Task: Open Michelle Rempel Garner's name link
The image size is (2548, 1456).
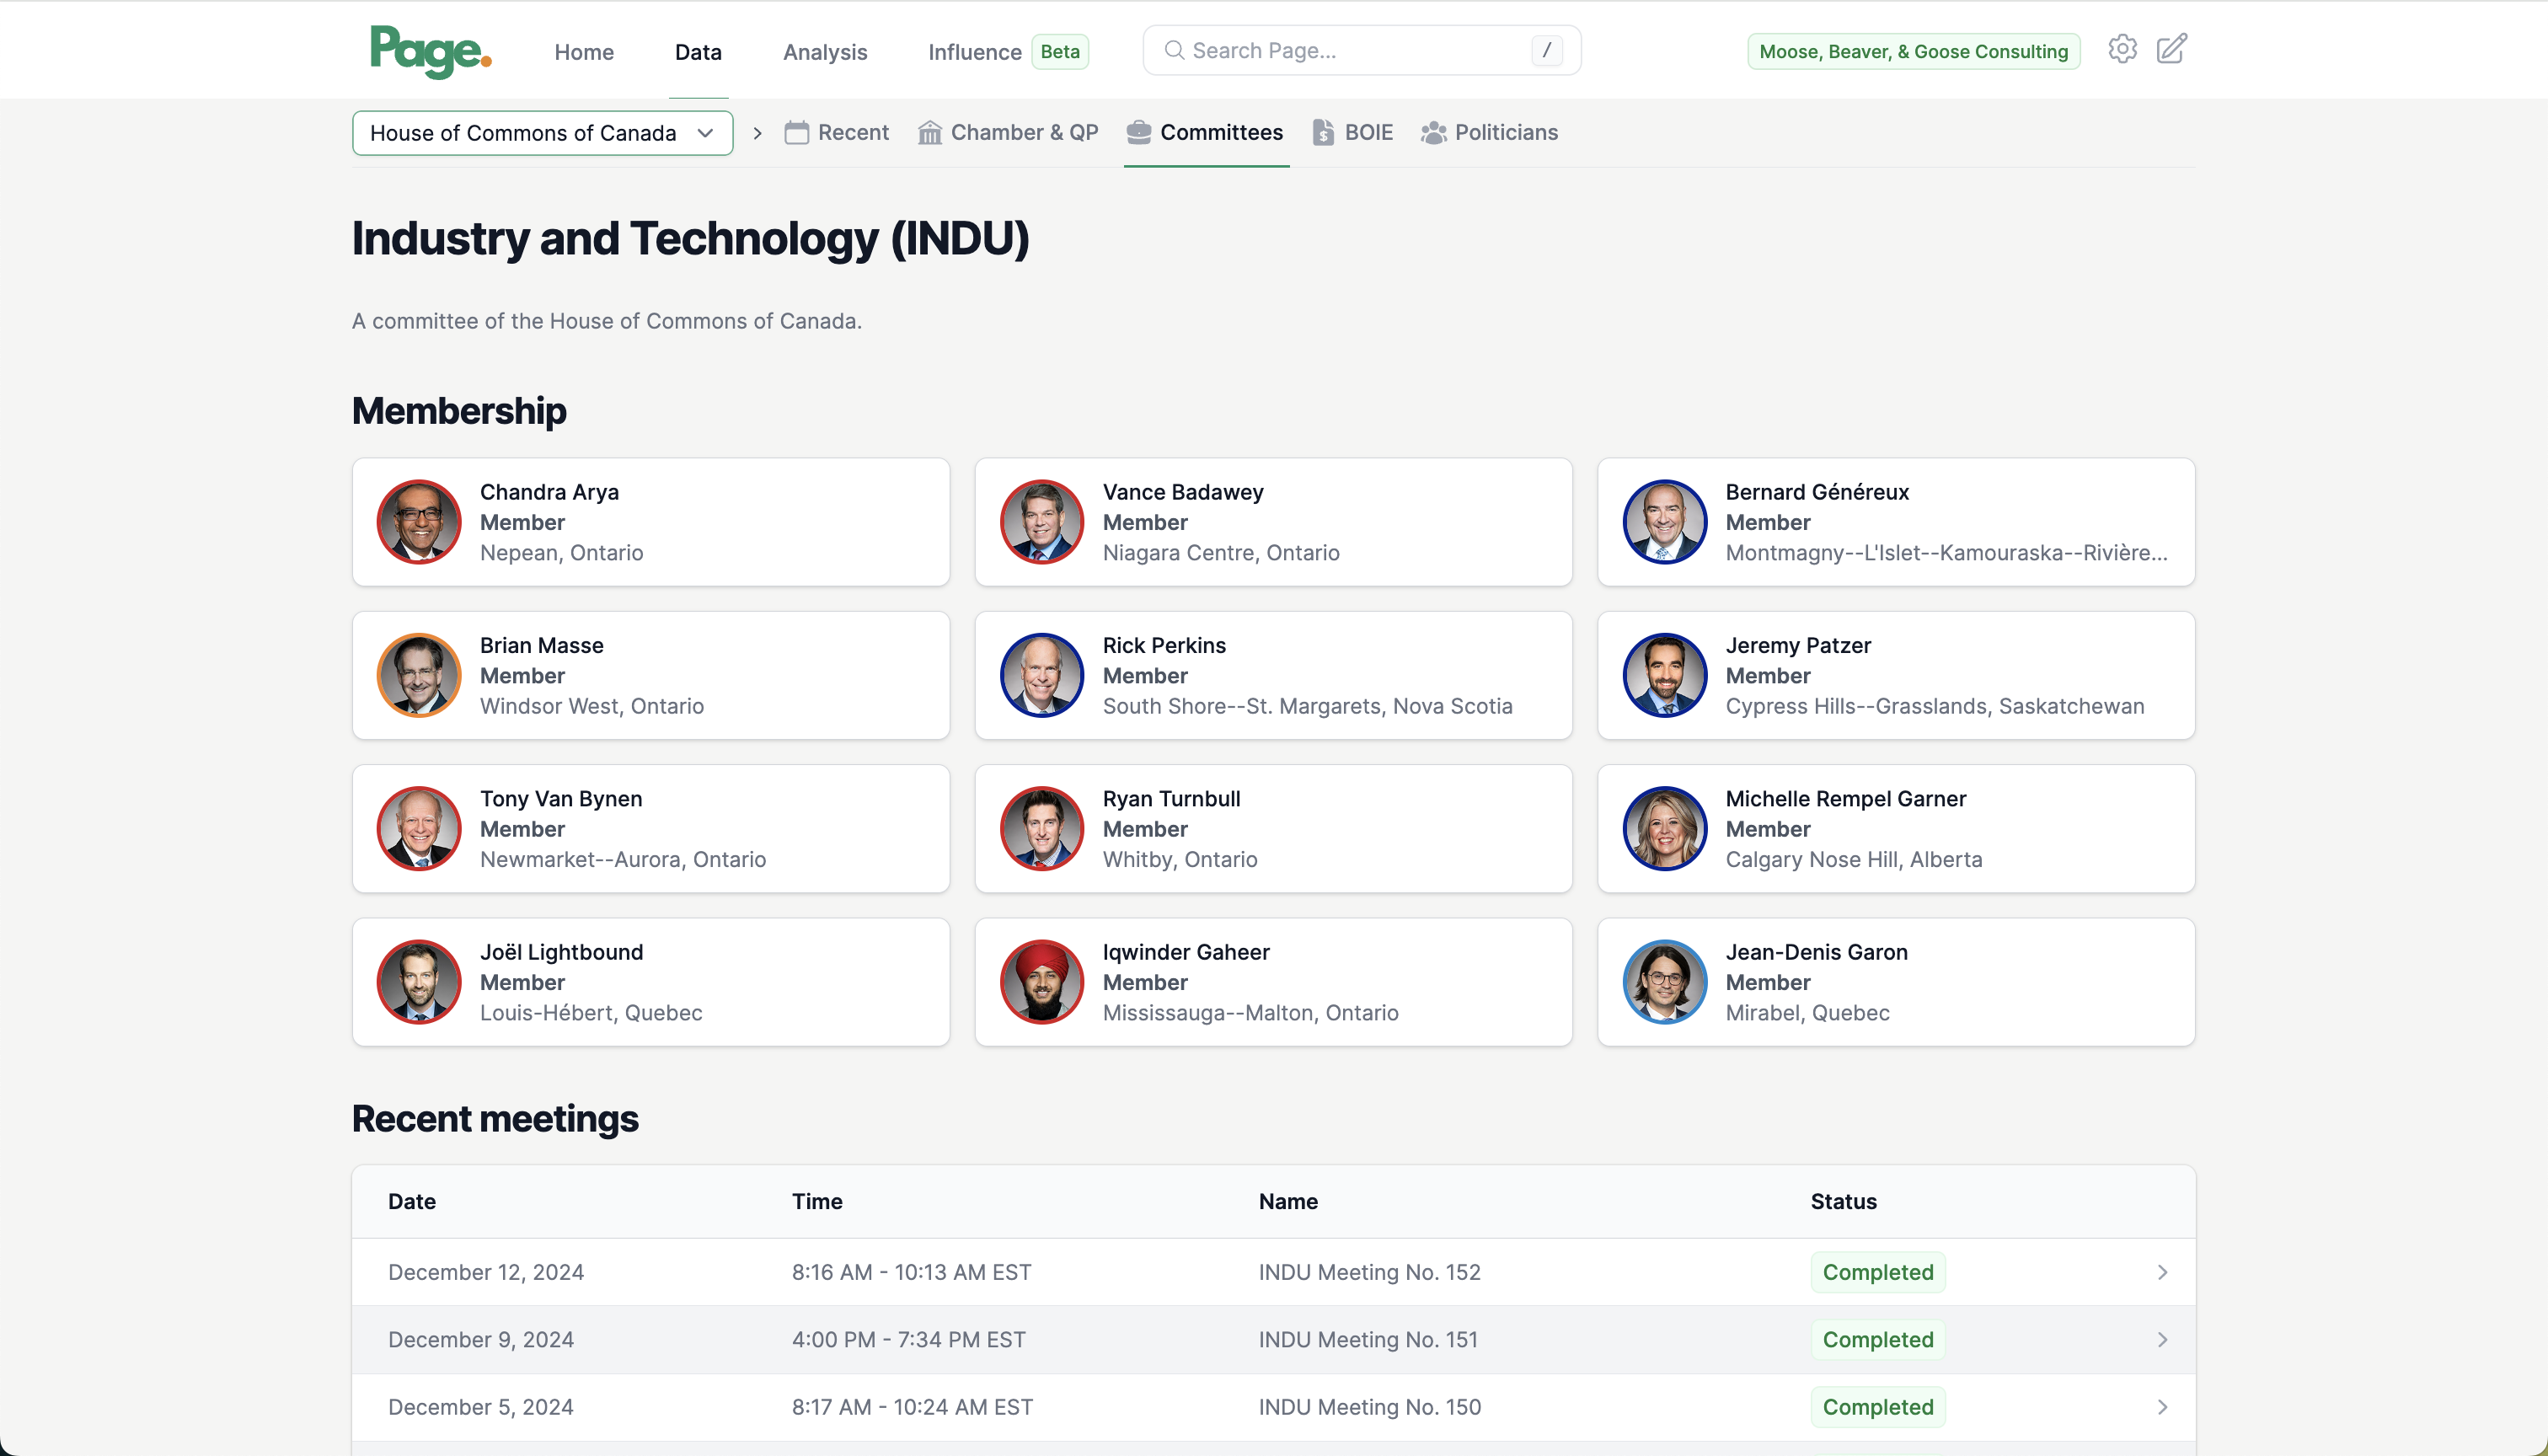Action: point(1845,798)
